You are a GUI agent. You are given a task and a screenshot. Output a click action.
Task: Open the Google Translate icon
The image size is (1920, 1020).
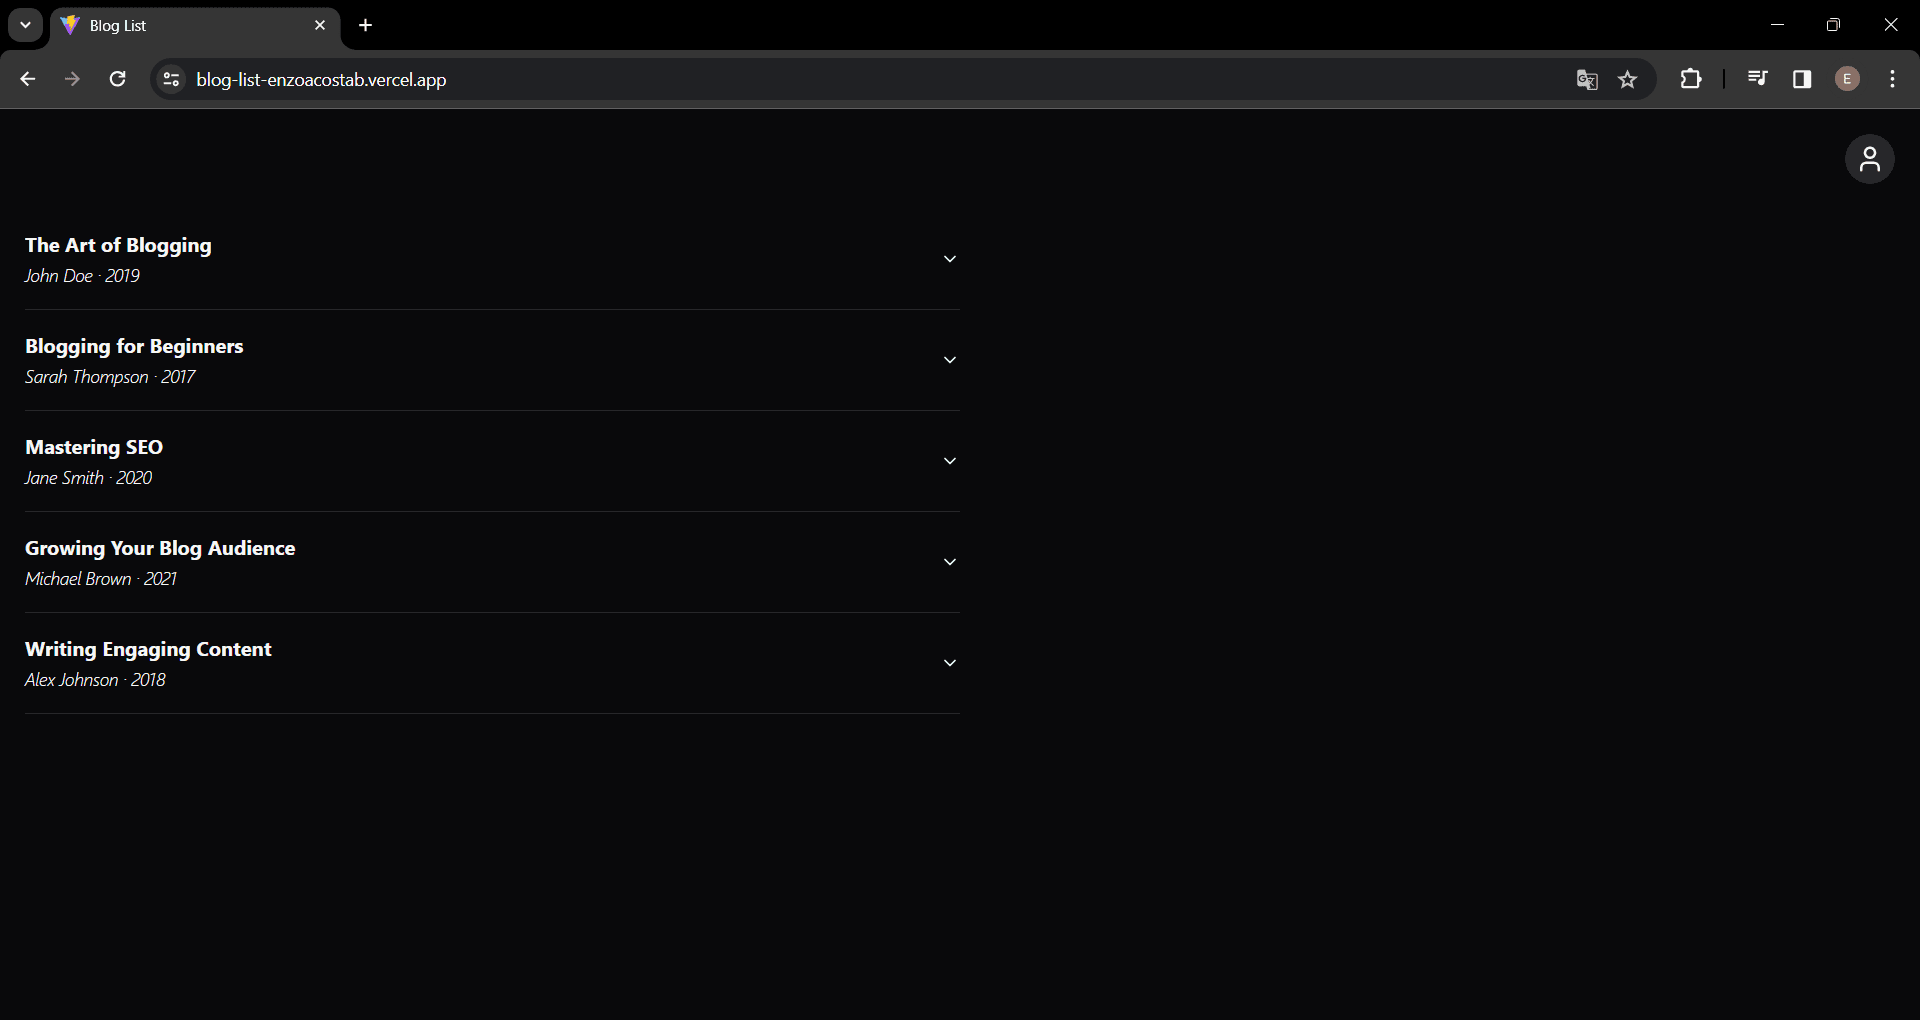pos(1586,80)
